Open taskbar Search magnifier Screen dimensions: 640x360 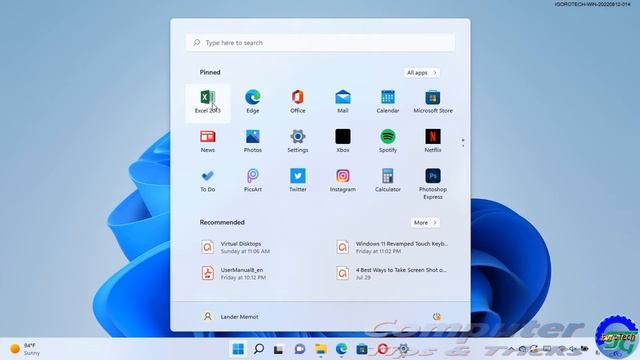(x=259, y=349)
